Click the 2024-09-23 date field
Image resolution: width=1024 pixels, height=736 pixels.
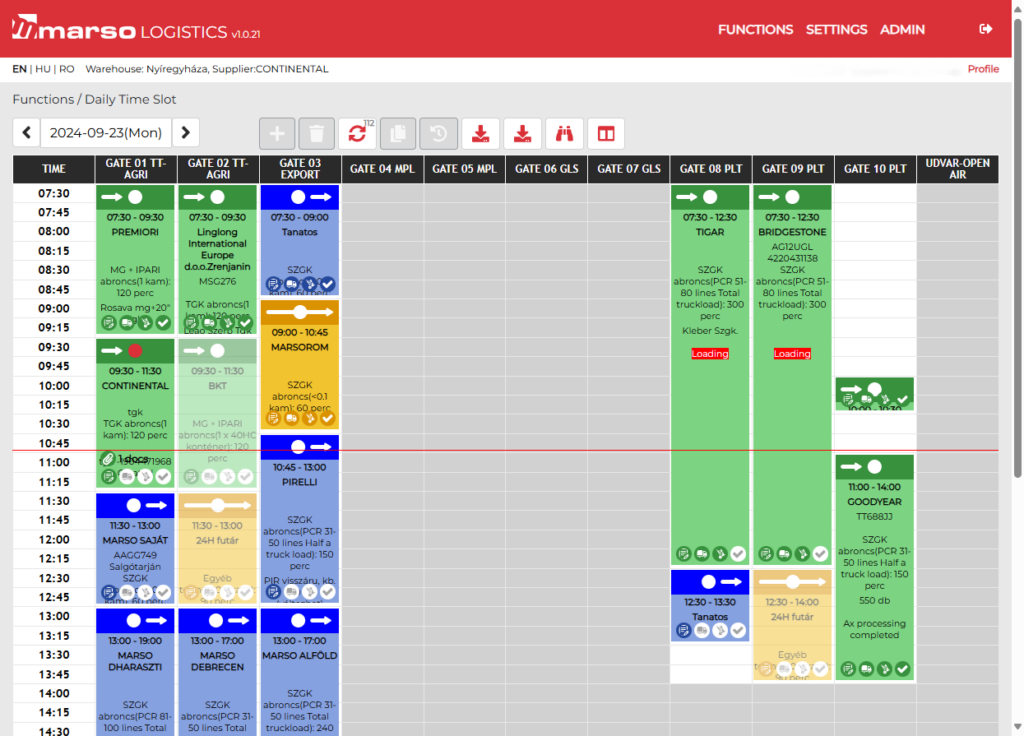(106, 132)
